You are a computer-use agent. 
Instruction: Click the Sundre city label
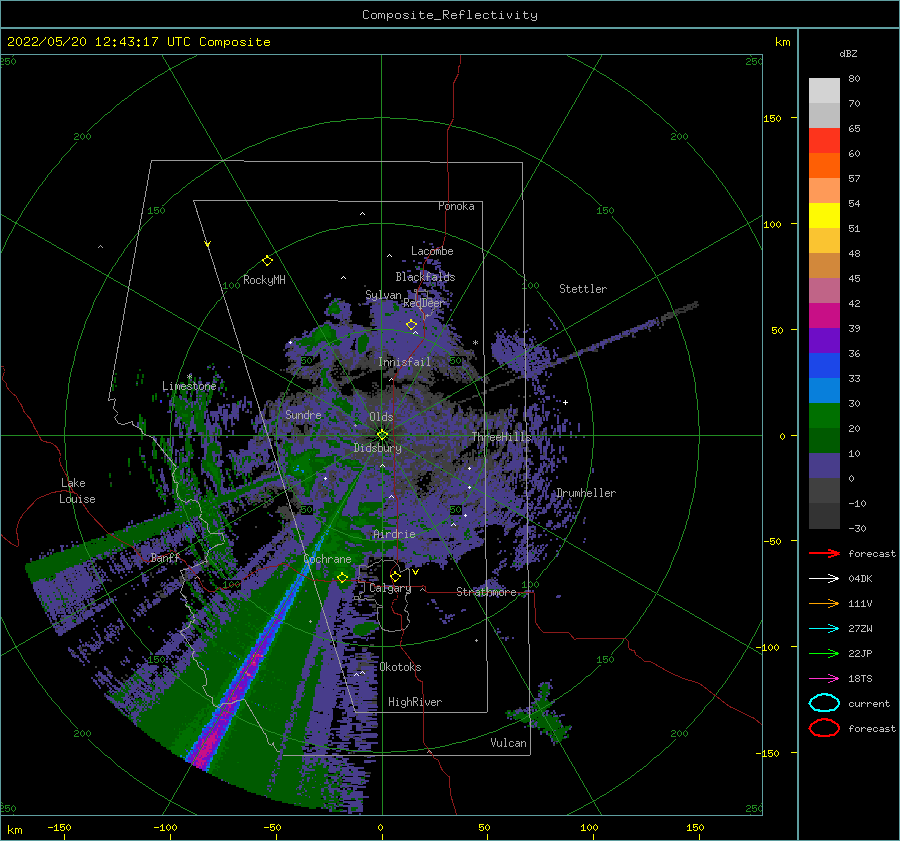(x=303, y=414)
